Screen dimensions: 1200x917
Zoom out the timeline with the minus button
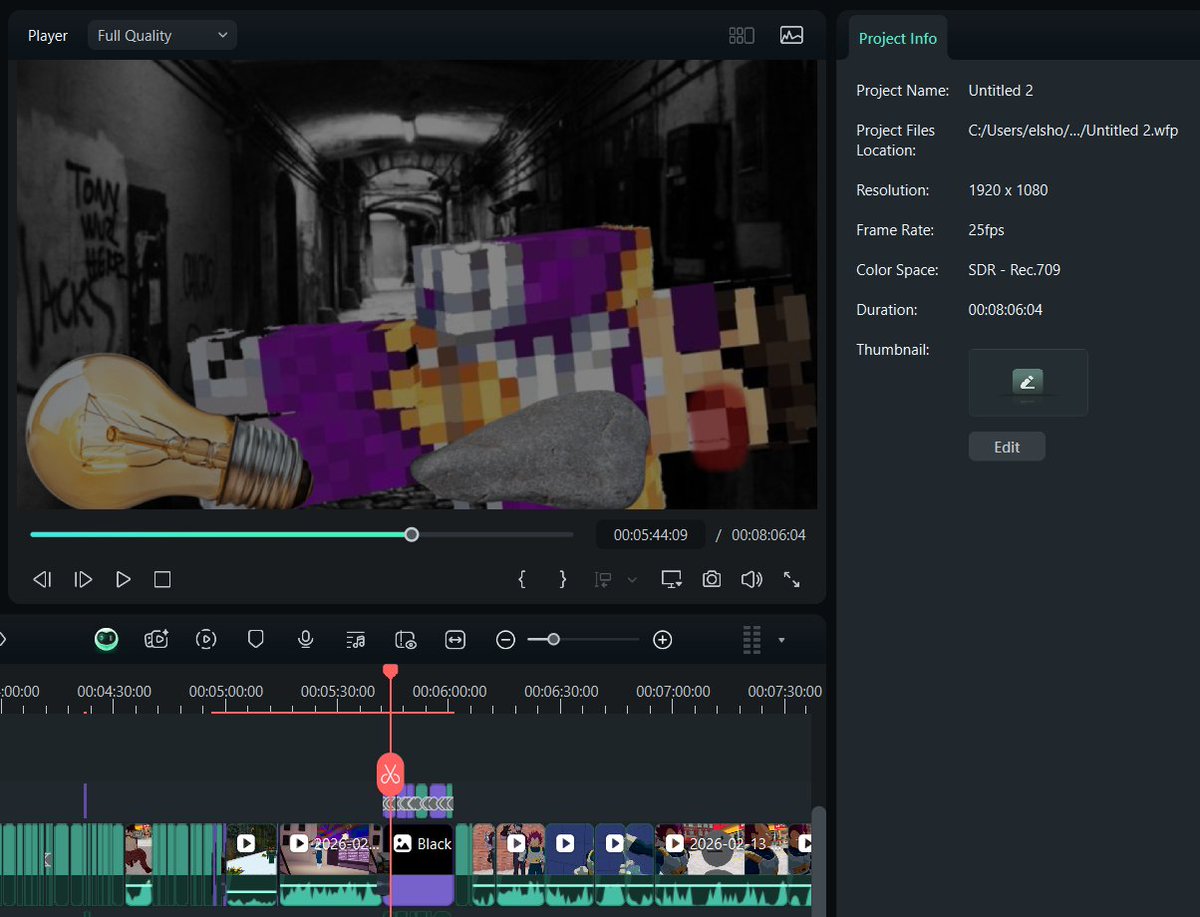coord(506,640)
